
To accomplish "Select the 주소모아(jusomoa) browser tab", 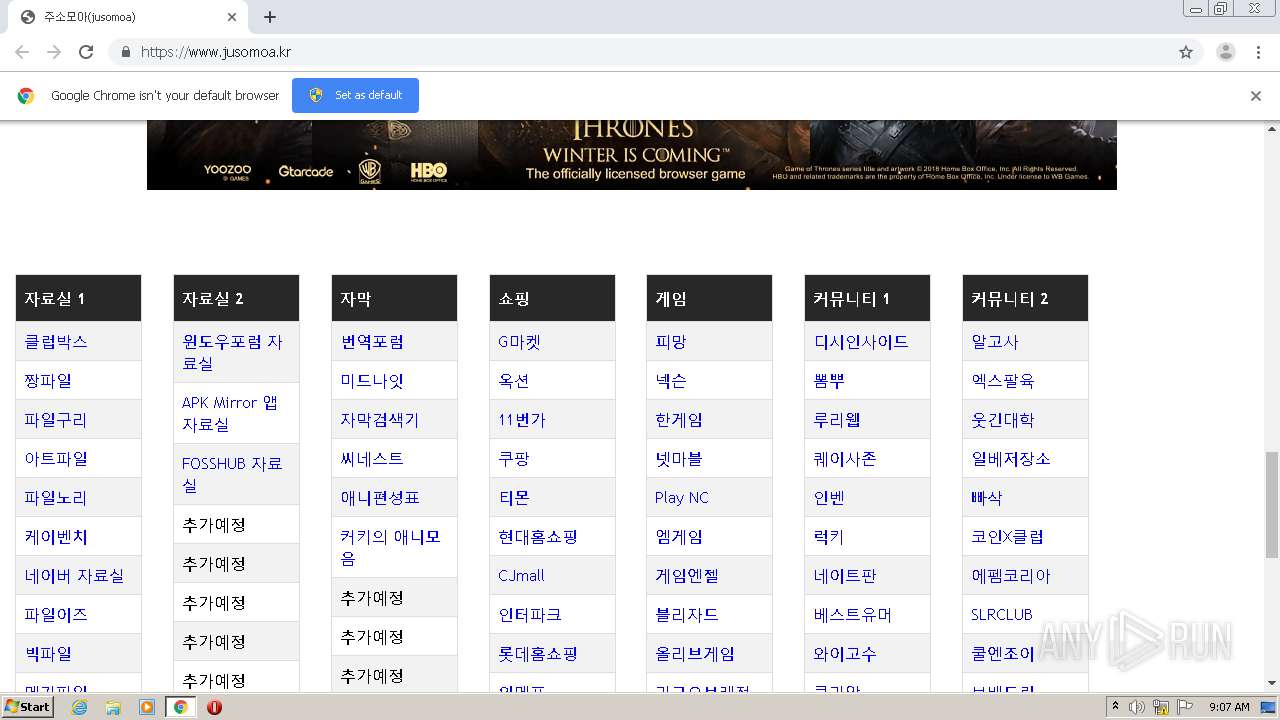I will [128, 17].
